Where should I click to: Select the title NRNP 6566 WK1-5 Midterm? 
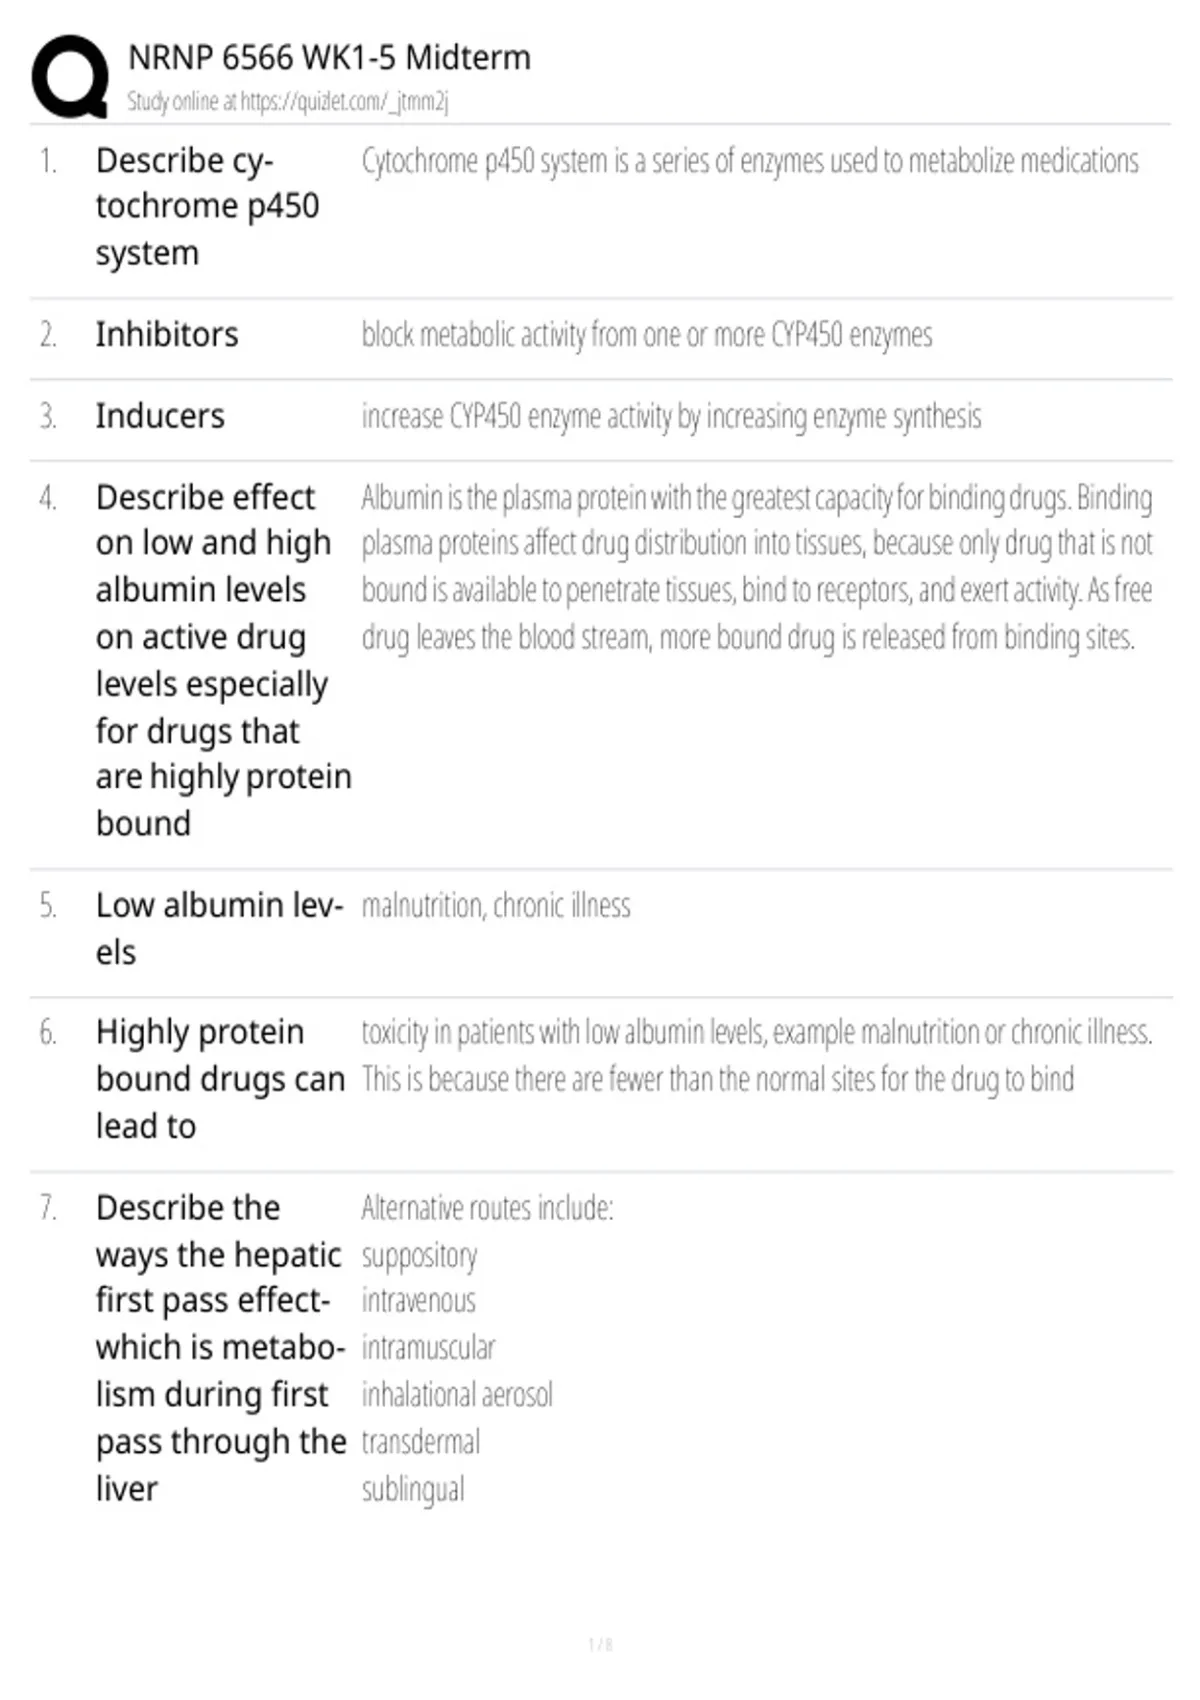tap(329, 58)
